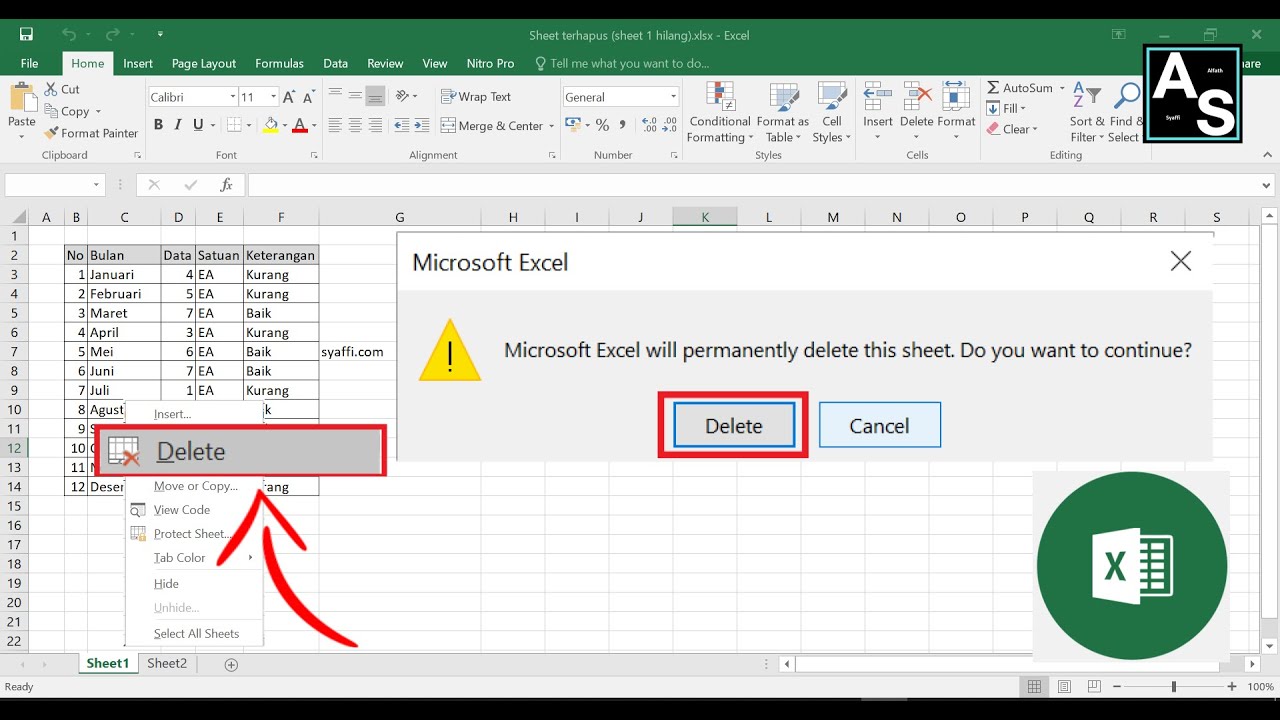This screenshot has height=720, width=1280.
Task: Center cell text horizontally
Action: (x=355, y=126)
